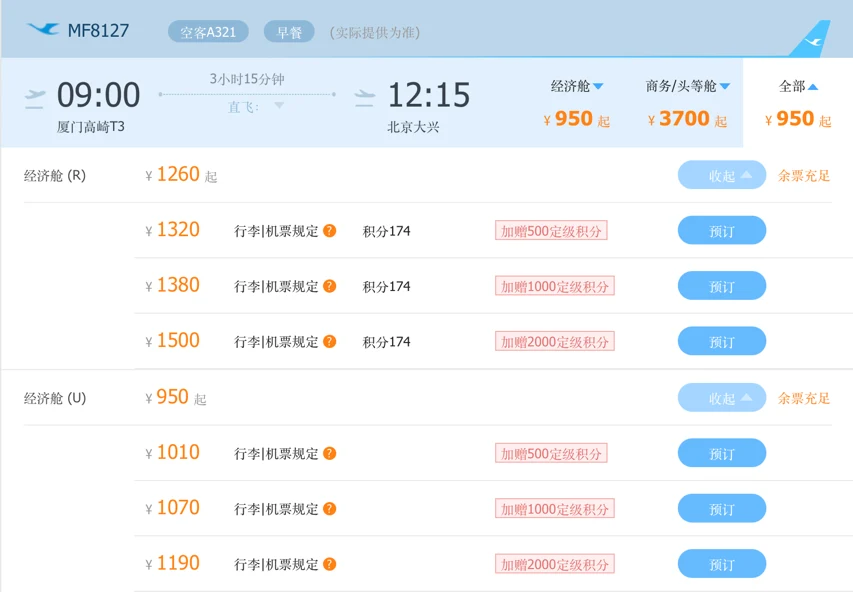Viewport: 853px width, 592px height.
Task: Select the 全部 cabin tab
Action: 798,86
